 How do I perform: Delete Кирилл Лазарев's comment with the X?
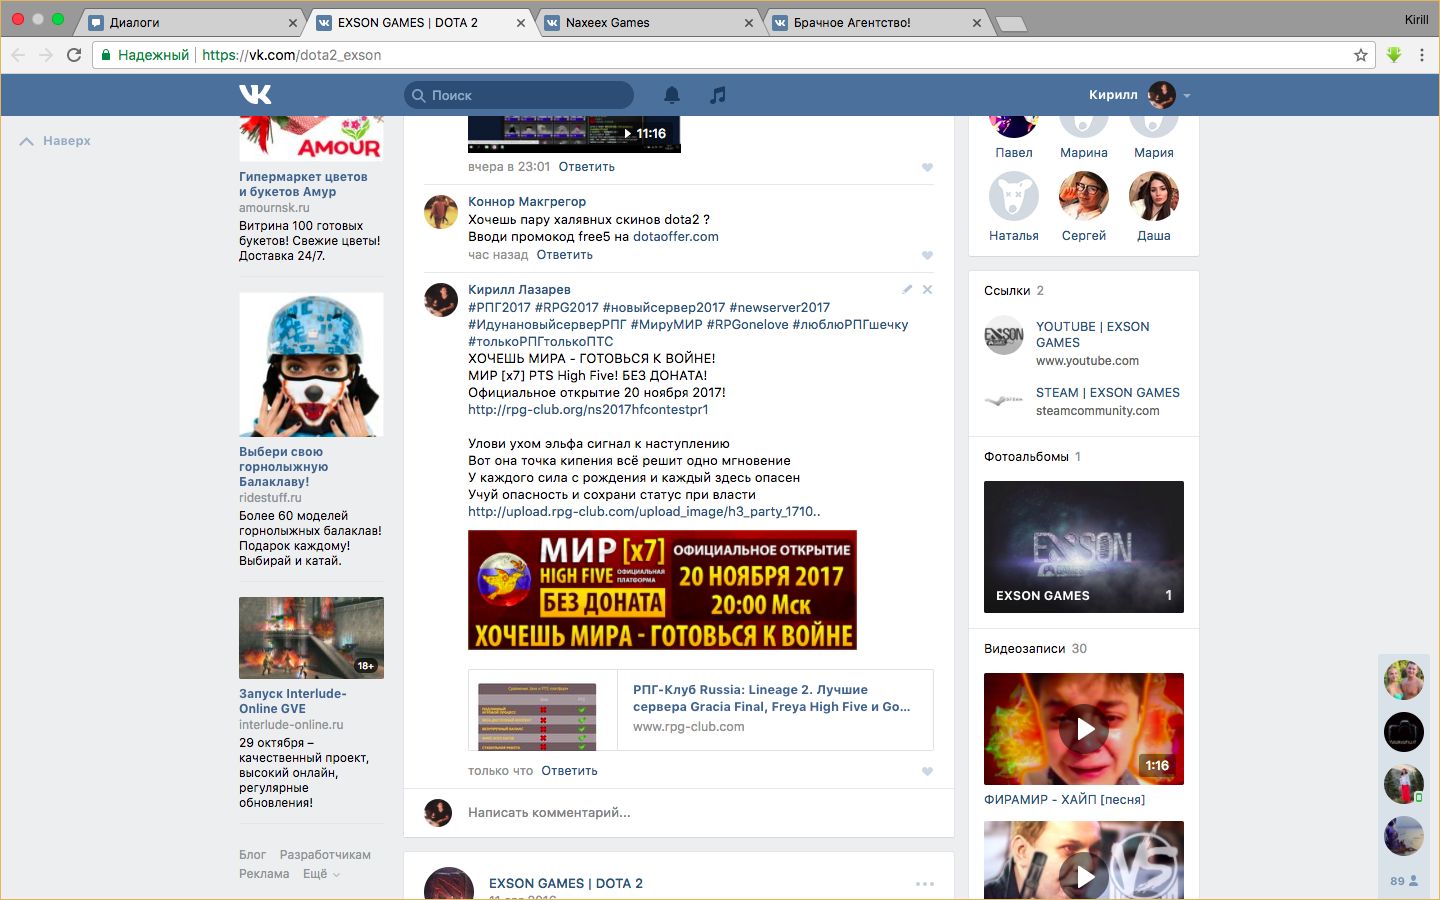927,289
